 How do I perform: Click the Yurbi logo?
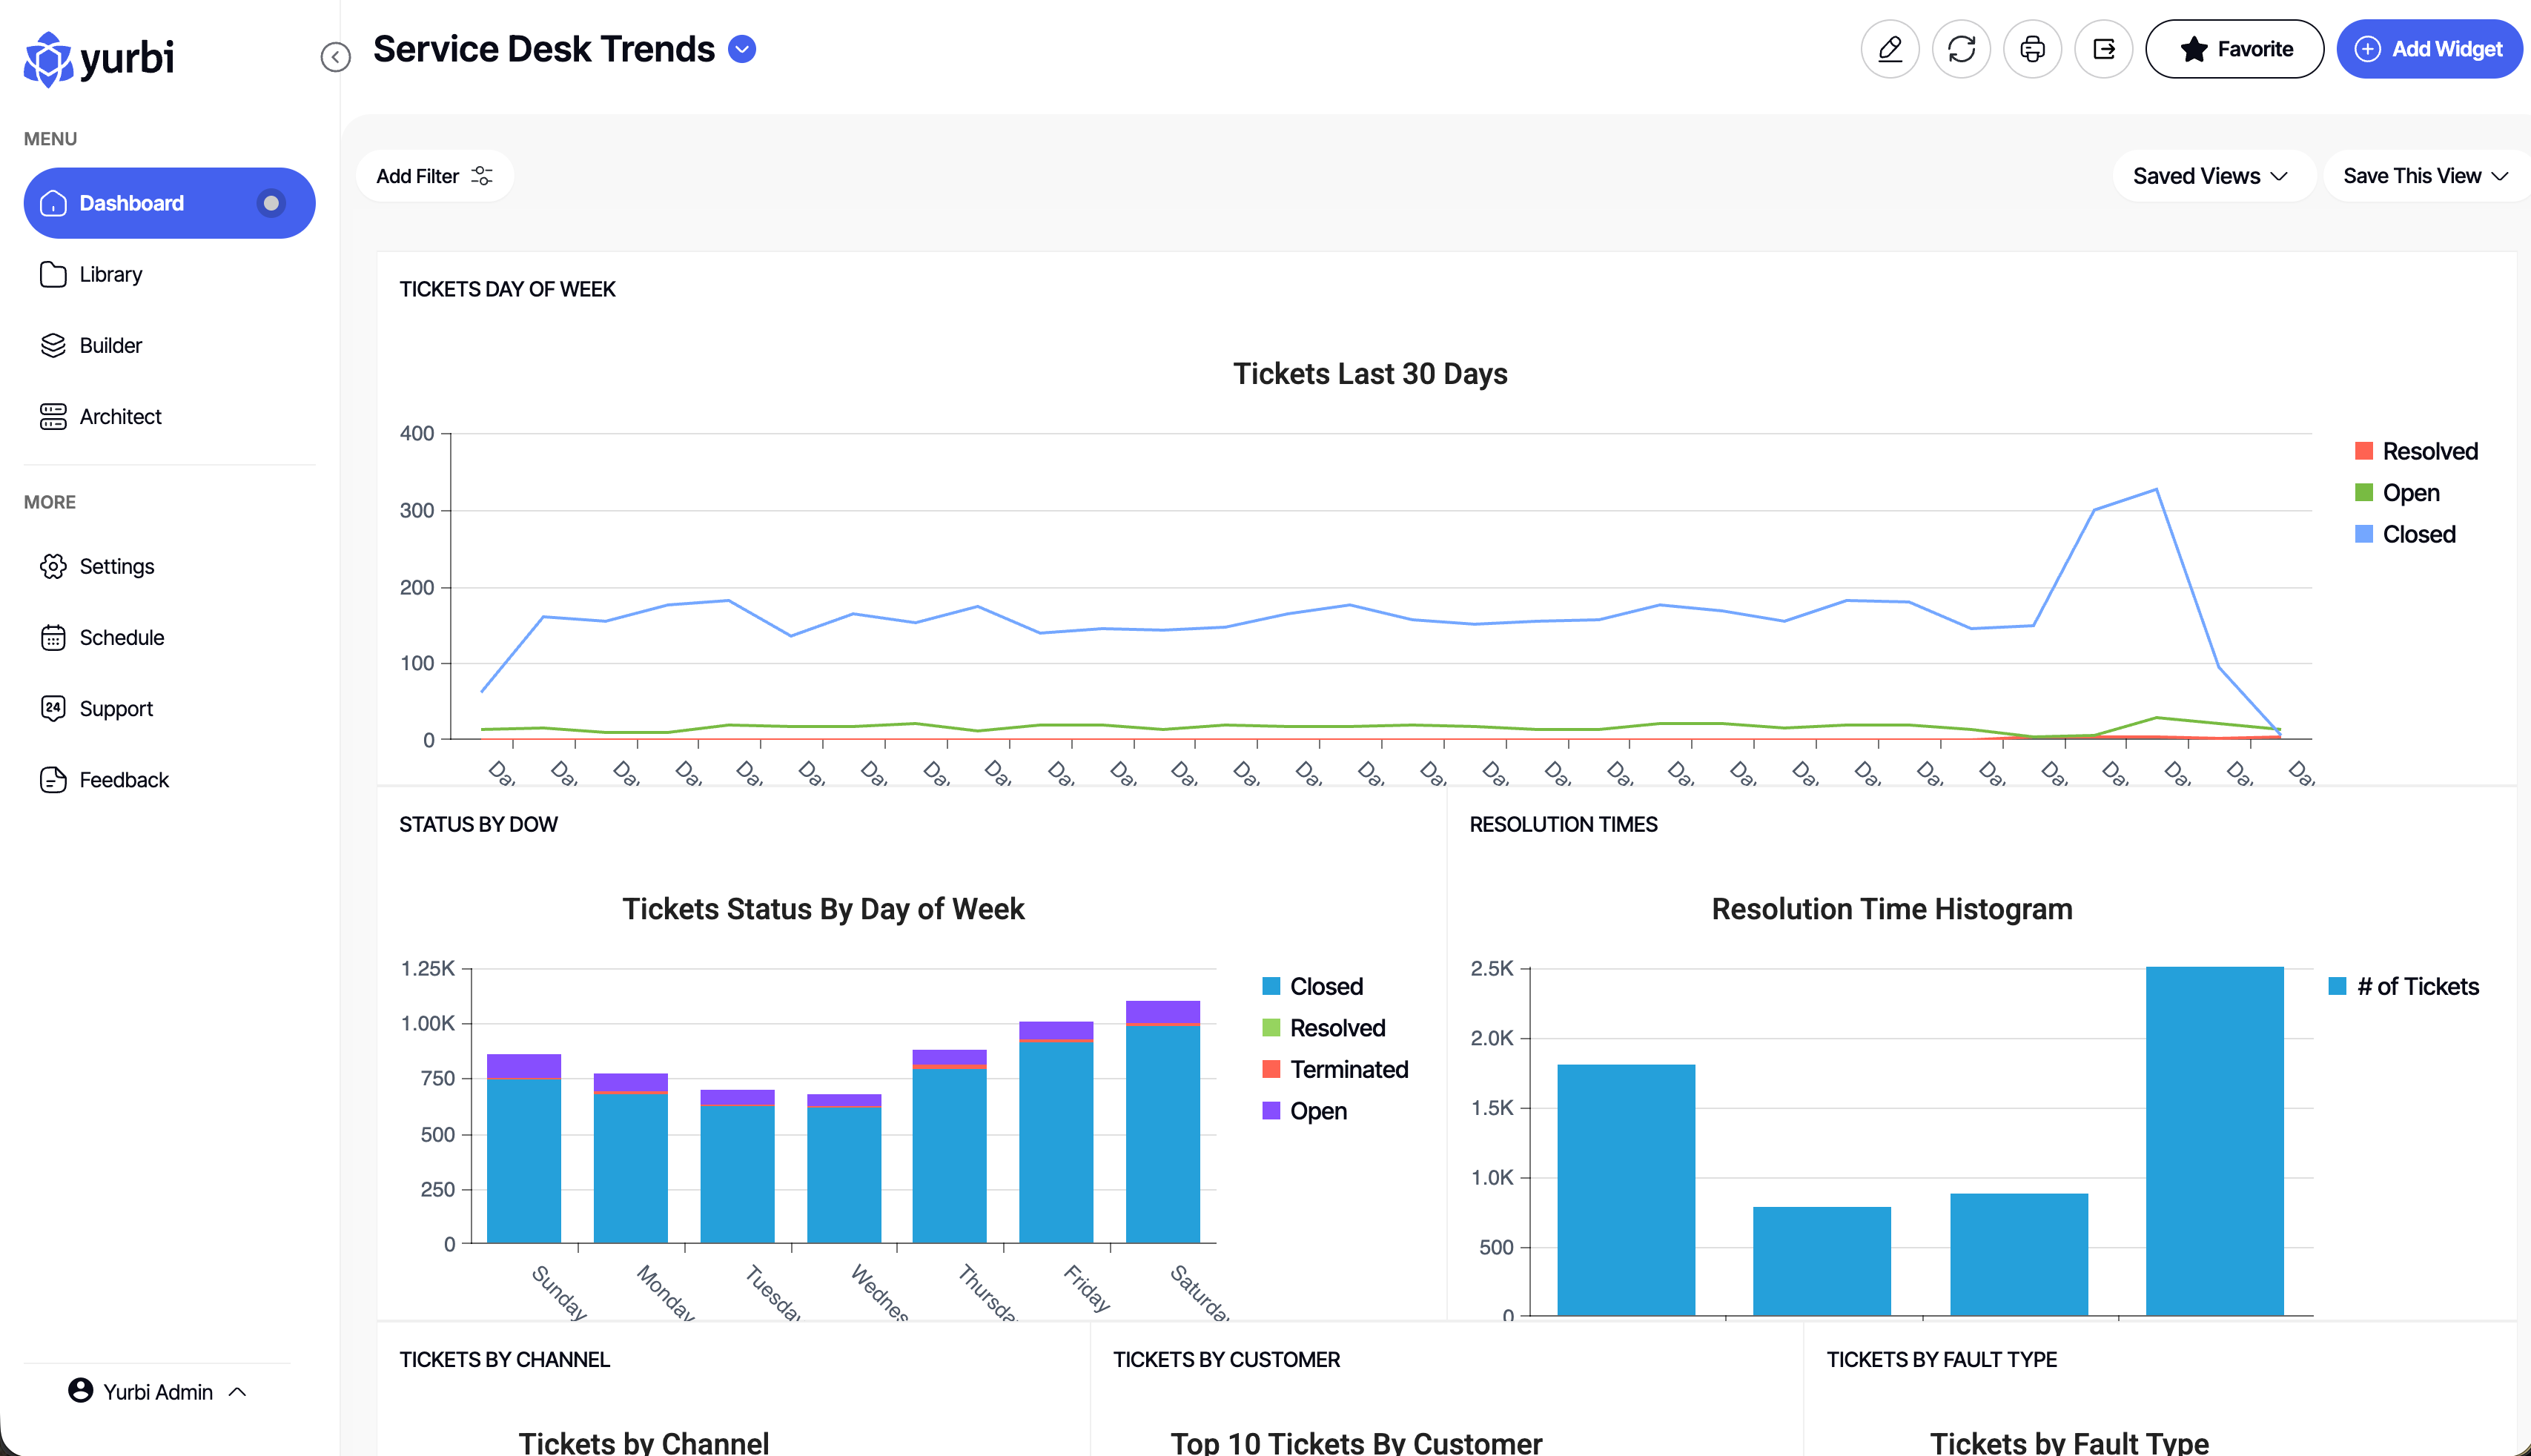pyautogui.click(x=99, y=58)
